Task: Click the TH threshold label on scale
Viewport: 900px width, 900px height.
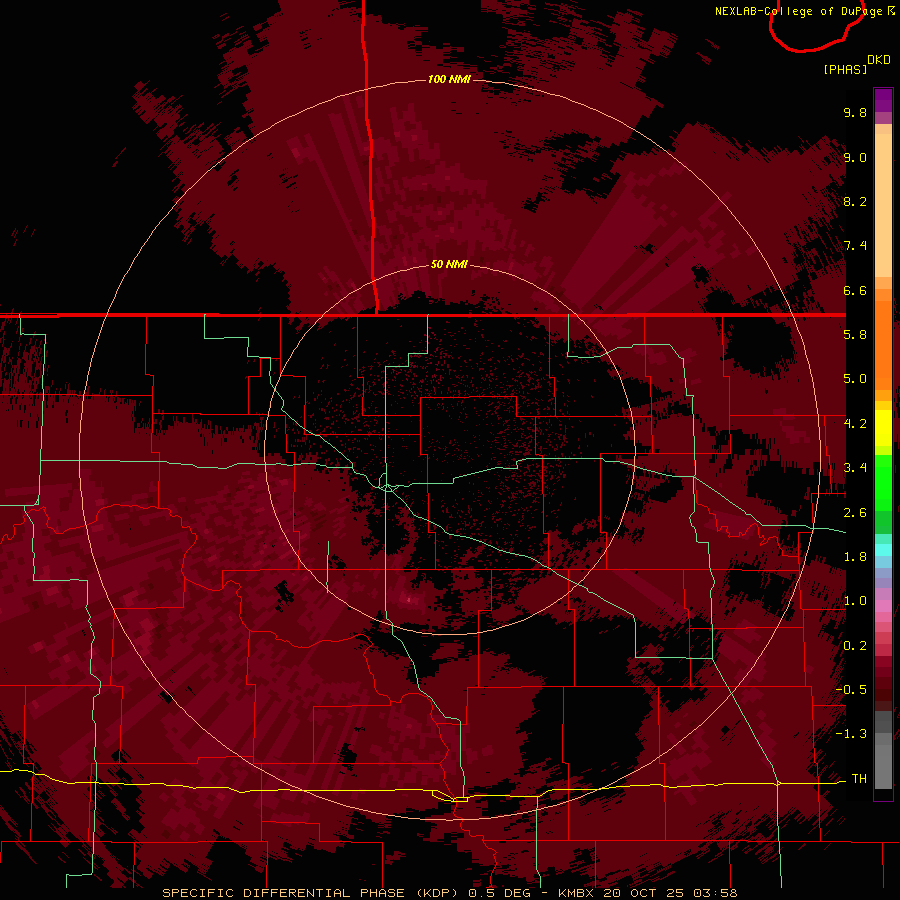Action: [x=859, y=779]
